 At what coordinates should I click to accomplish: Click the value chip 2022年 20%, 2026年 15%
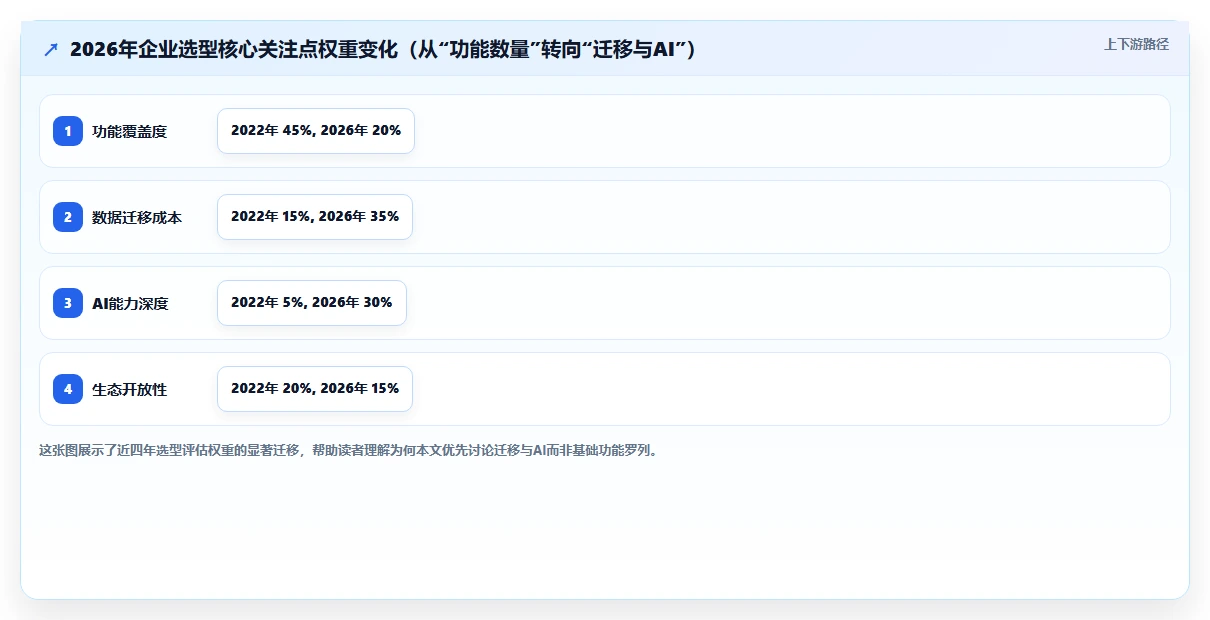tap(315, 389)
